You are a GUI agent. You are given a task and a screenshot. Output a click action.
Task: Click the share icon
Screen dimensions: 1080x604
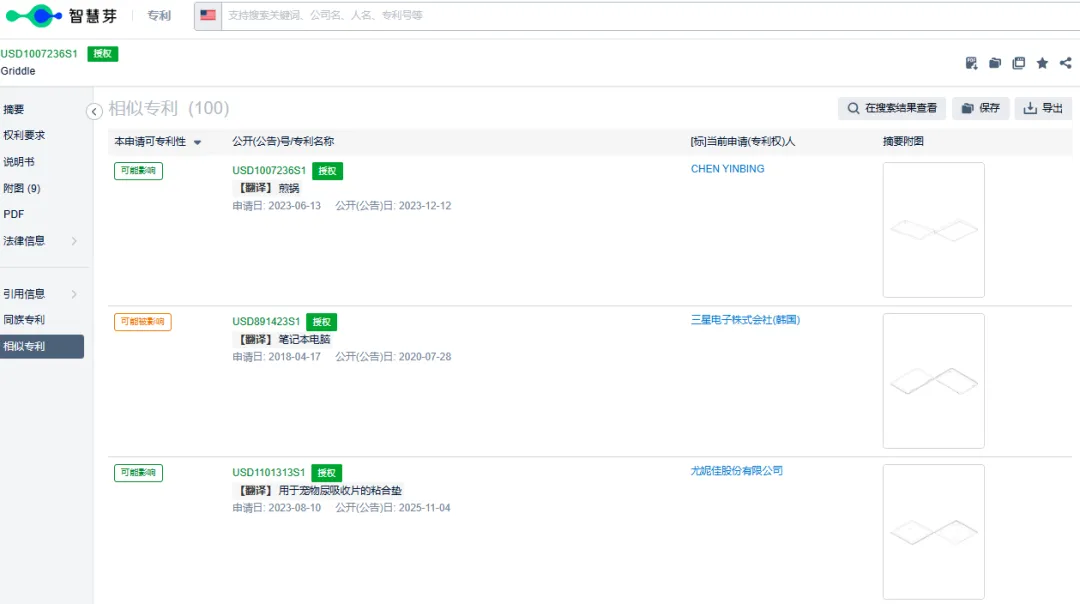coord(1066,63)
